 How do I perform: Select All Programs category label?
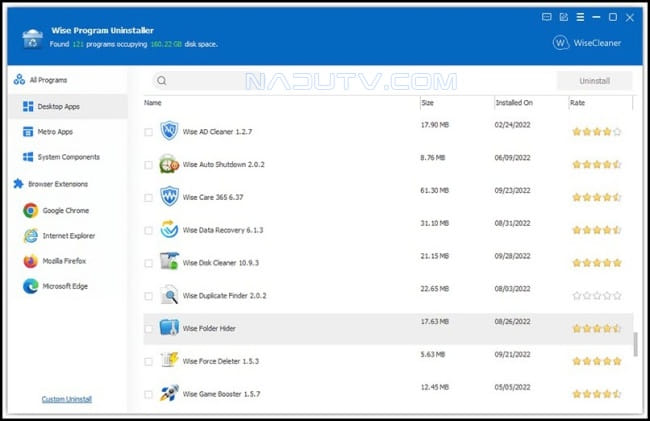pyautogui.click(x=48, y=80)
